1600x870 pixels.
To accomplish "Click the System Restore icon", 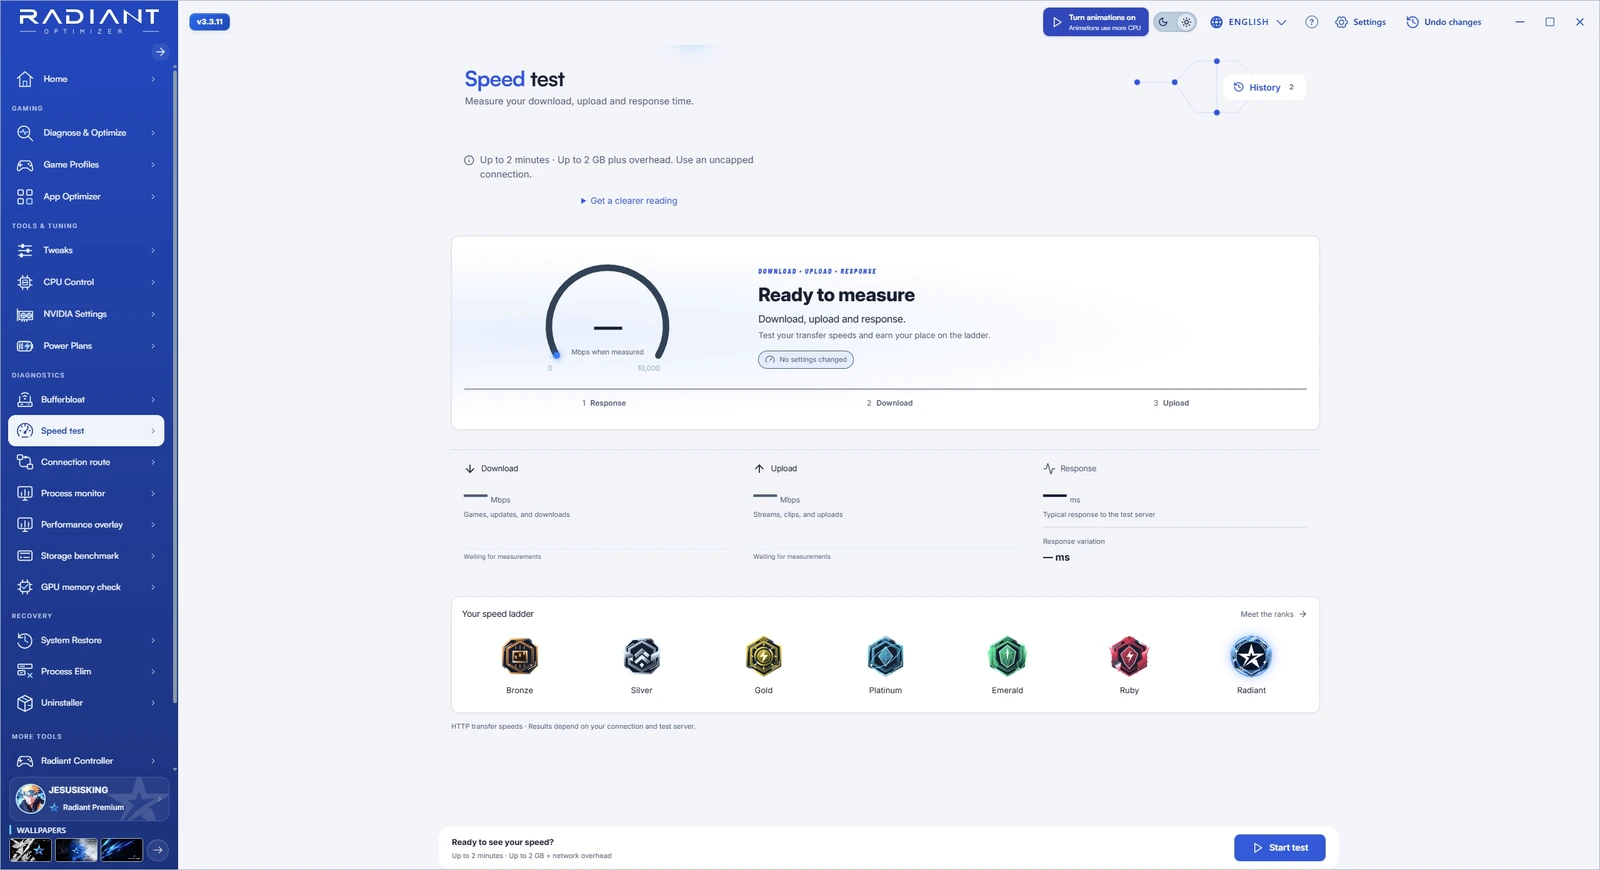I will (x=25, y=640).
